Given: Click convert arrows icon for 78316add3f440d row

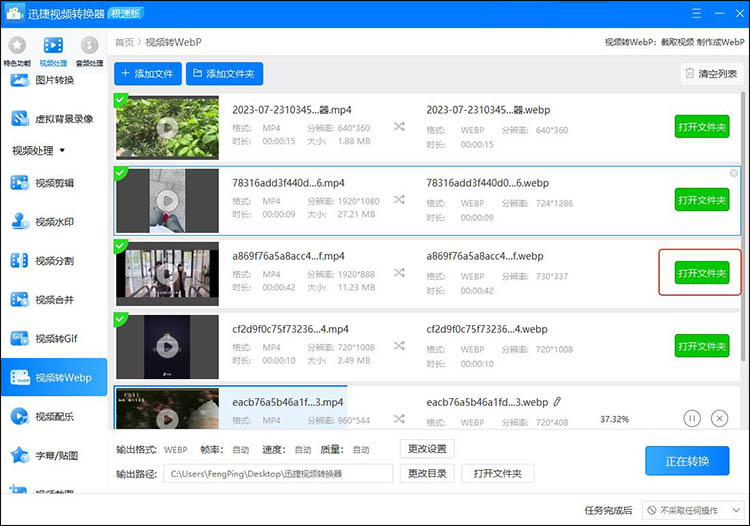Looking at the screenshot, I should 399,199.
